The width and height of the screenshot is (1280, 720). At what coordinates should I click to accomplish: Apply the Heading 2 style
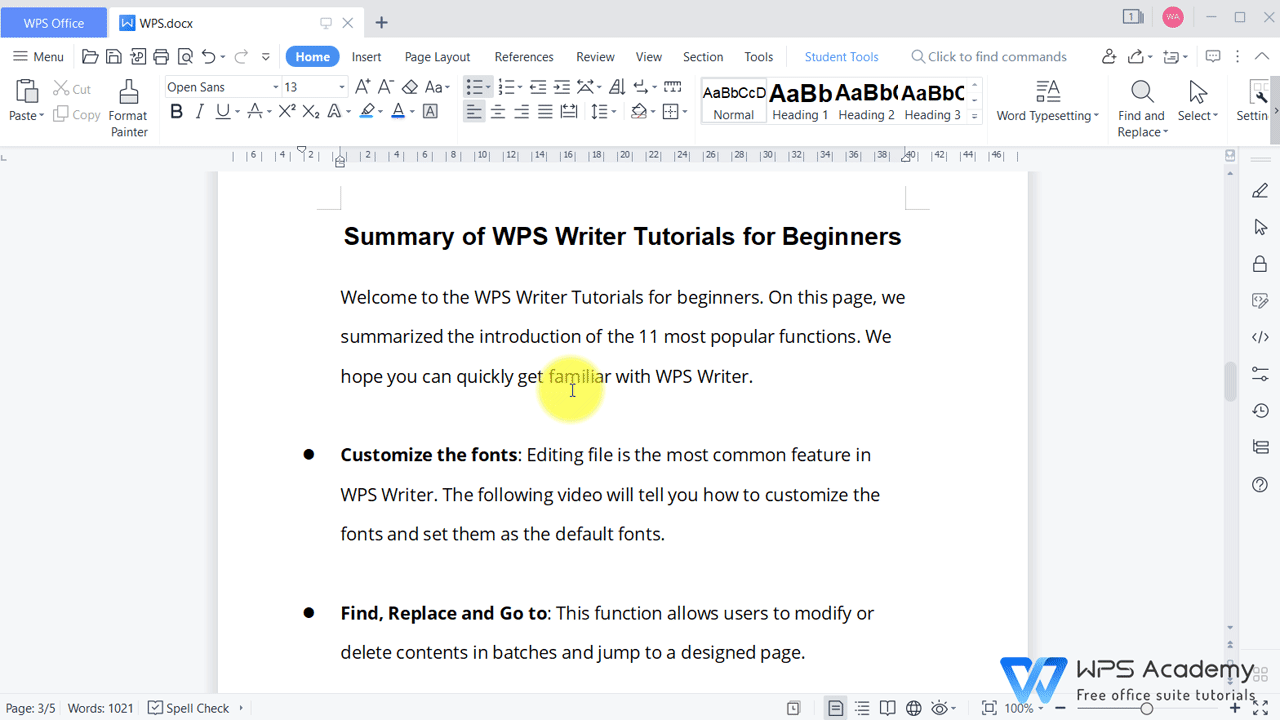point(866,101)
